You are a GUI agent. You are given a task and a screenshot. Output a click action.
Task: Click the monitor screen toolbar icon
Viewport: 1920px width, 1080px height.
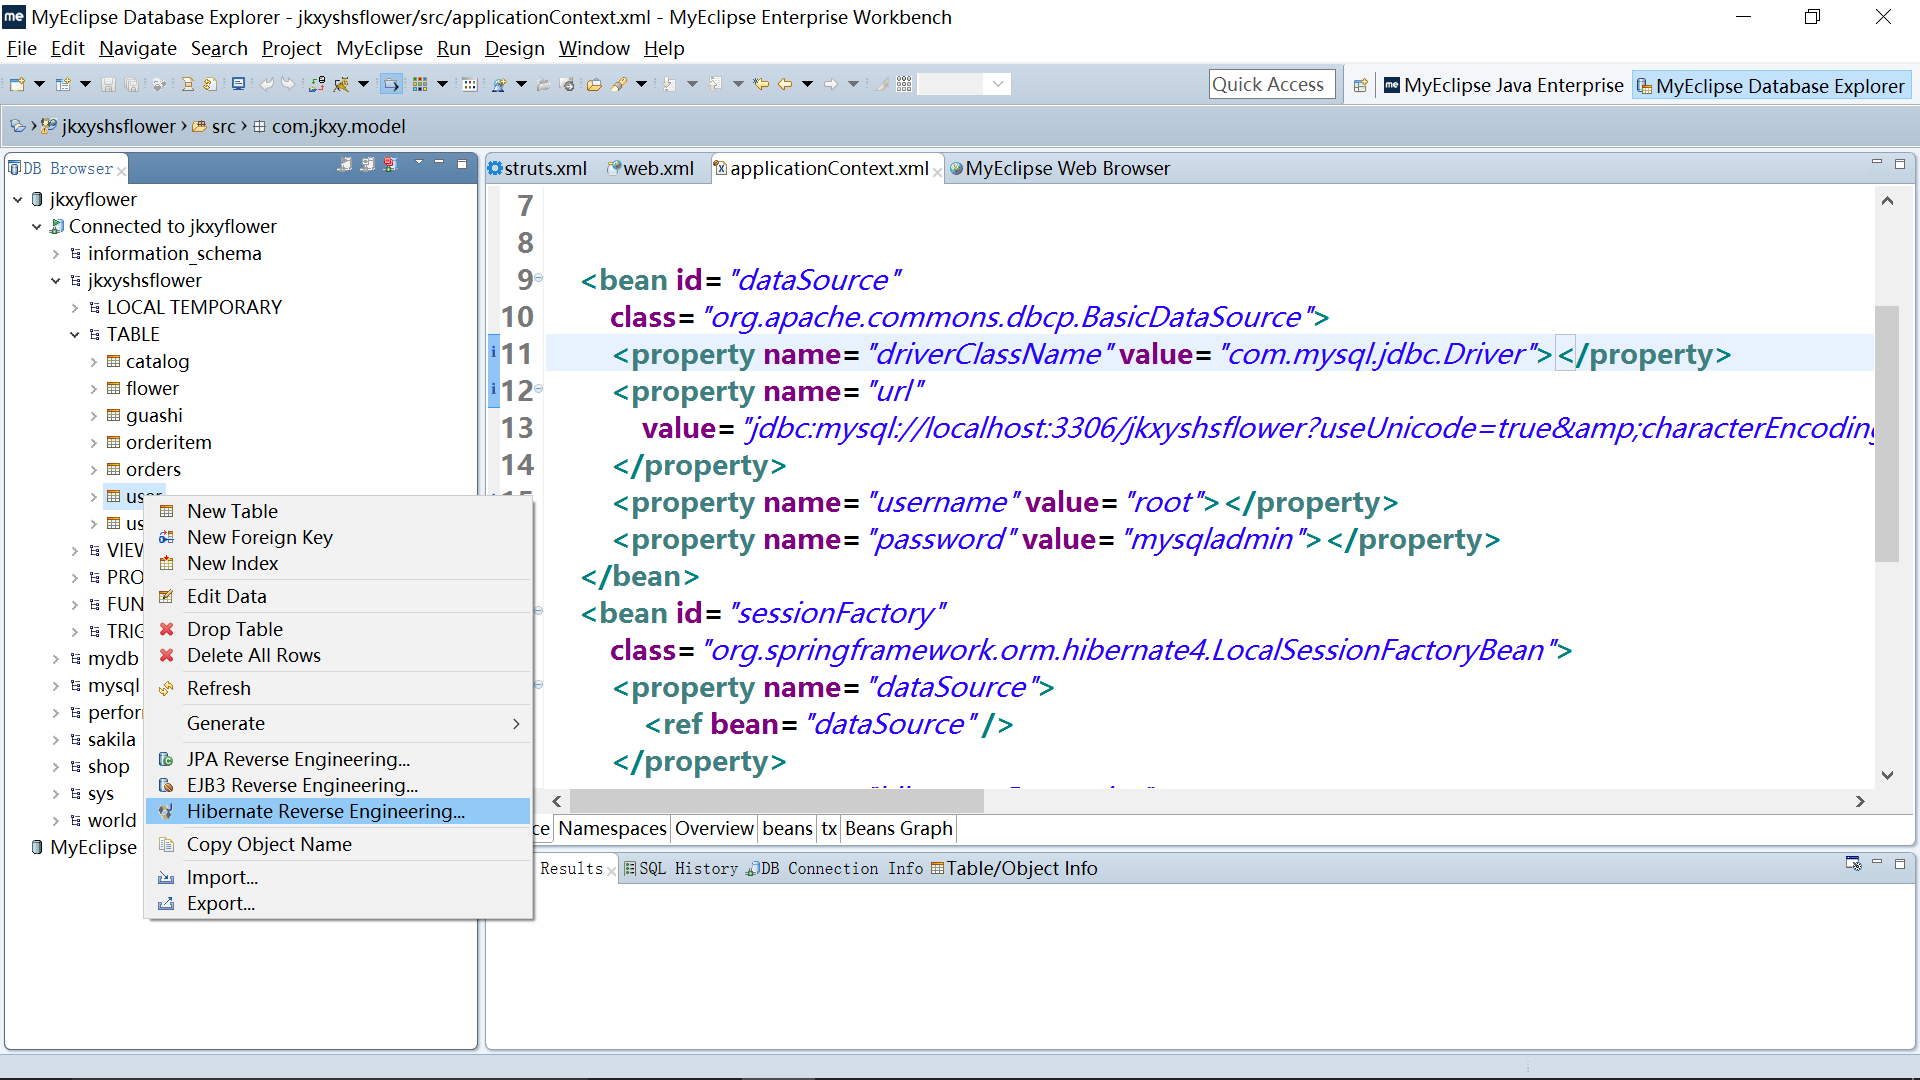tap(238, 85)
